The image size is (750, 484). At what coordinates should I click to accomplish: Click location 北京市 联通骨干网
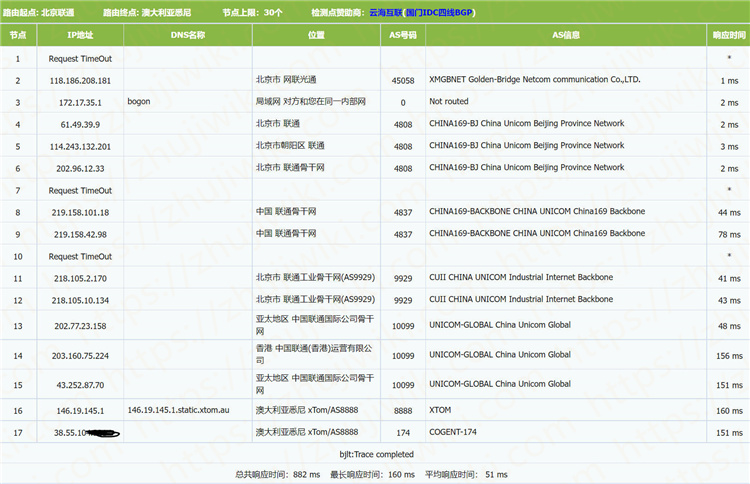click(290, 167)
